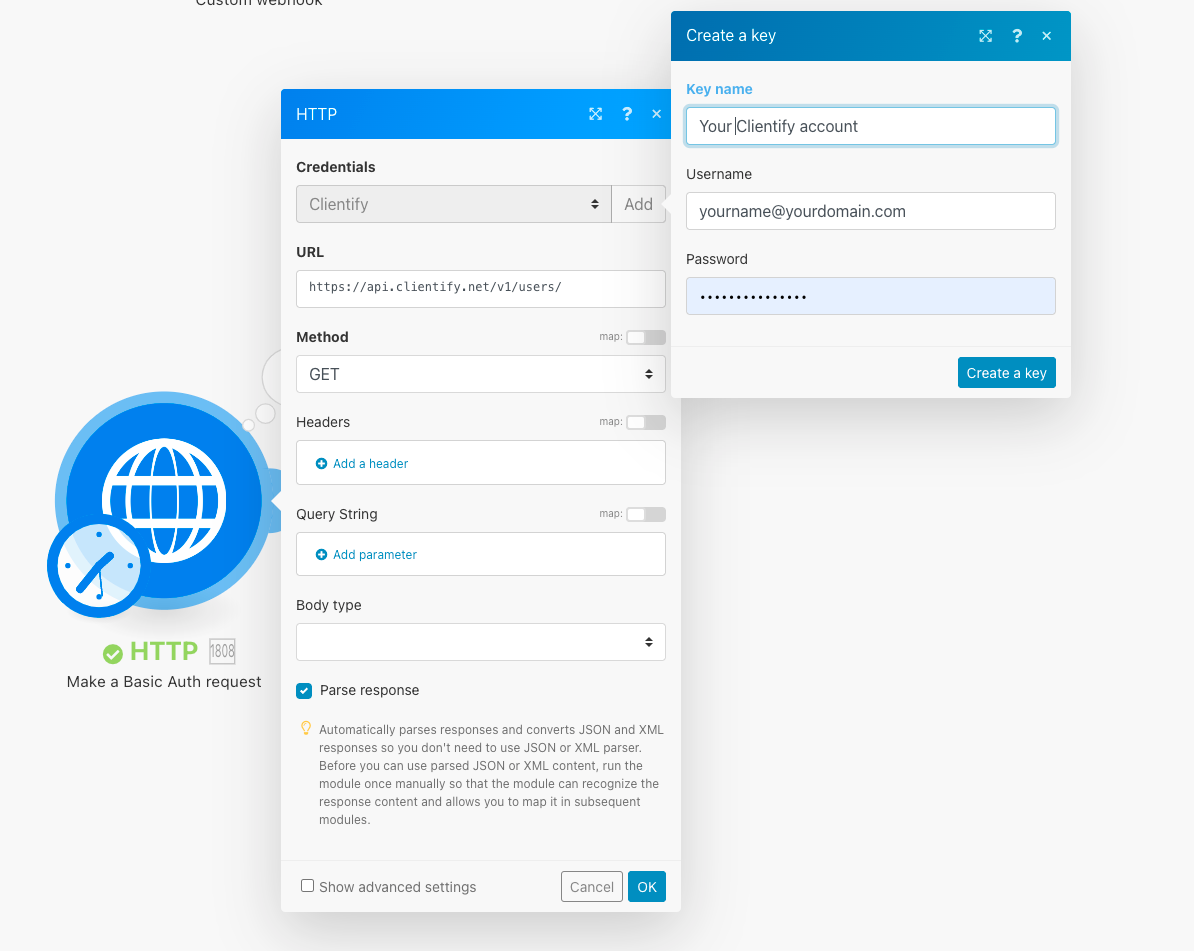Open the Method GET dropdown
Viewport: 1194px width, 951px height.
(480, 374)
